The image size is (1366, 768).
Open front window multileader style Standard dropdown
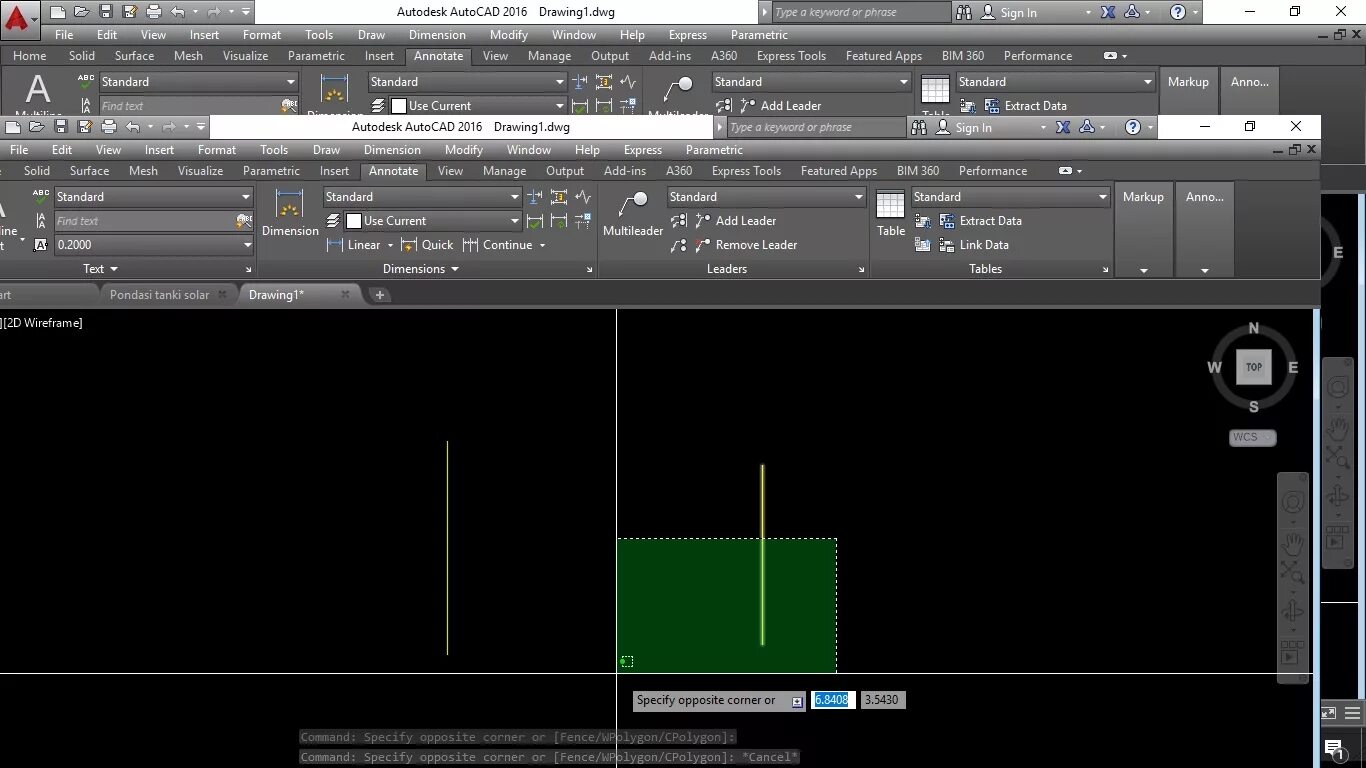(x=859, y=197)
